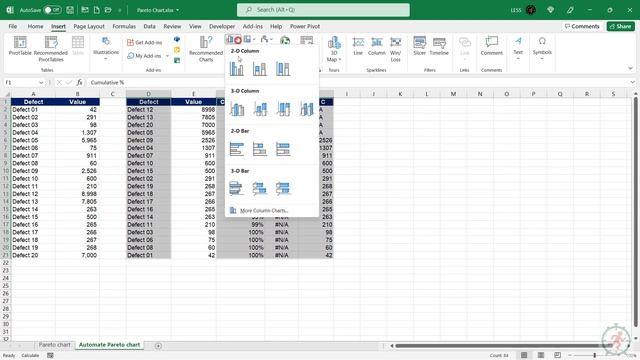Image resolution: width=640 pixels, height=360 pixels.
Task: Select cell containing Defect 12
Action: 149,109
